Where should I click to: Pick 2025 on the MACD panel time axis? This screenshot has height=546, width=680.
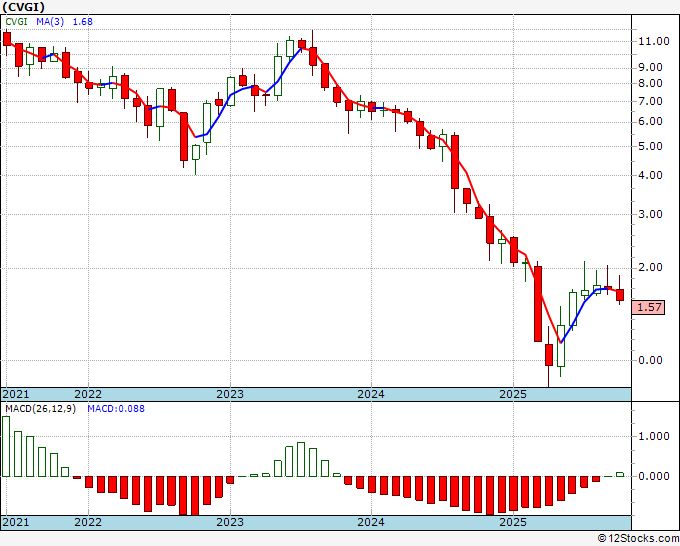513,522
